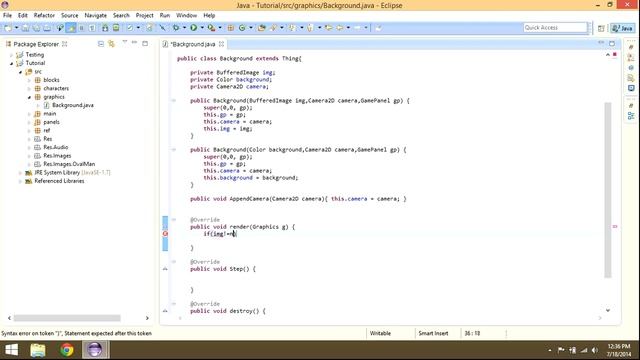Click the External Tools run icon
This screenshot has height=360, width=640.
[x=211, y=28]
